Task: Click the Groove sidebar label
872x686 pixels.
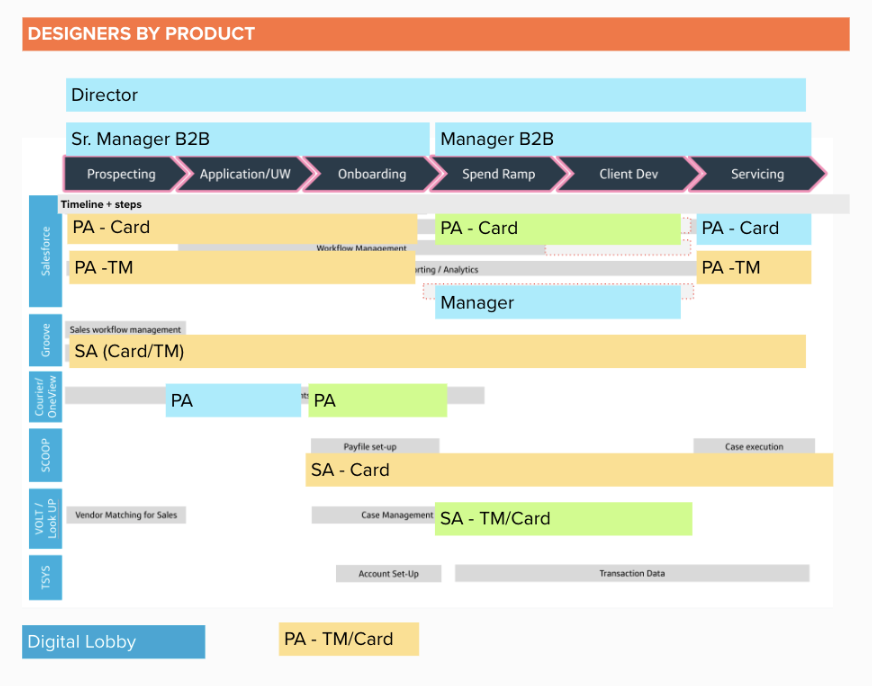Action: click(45, 339)
